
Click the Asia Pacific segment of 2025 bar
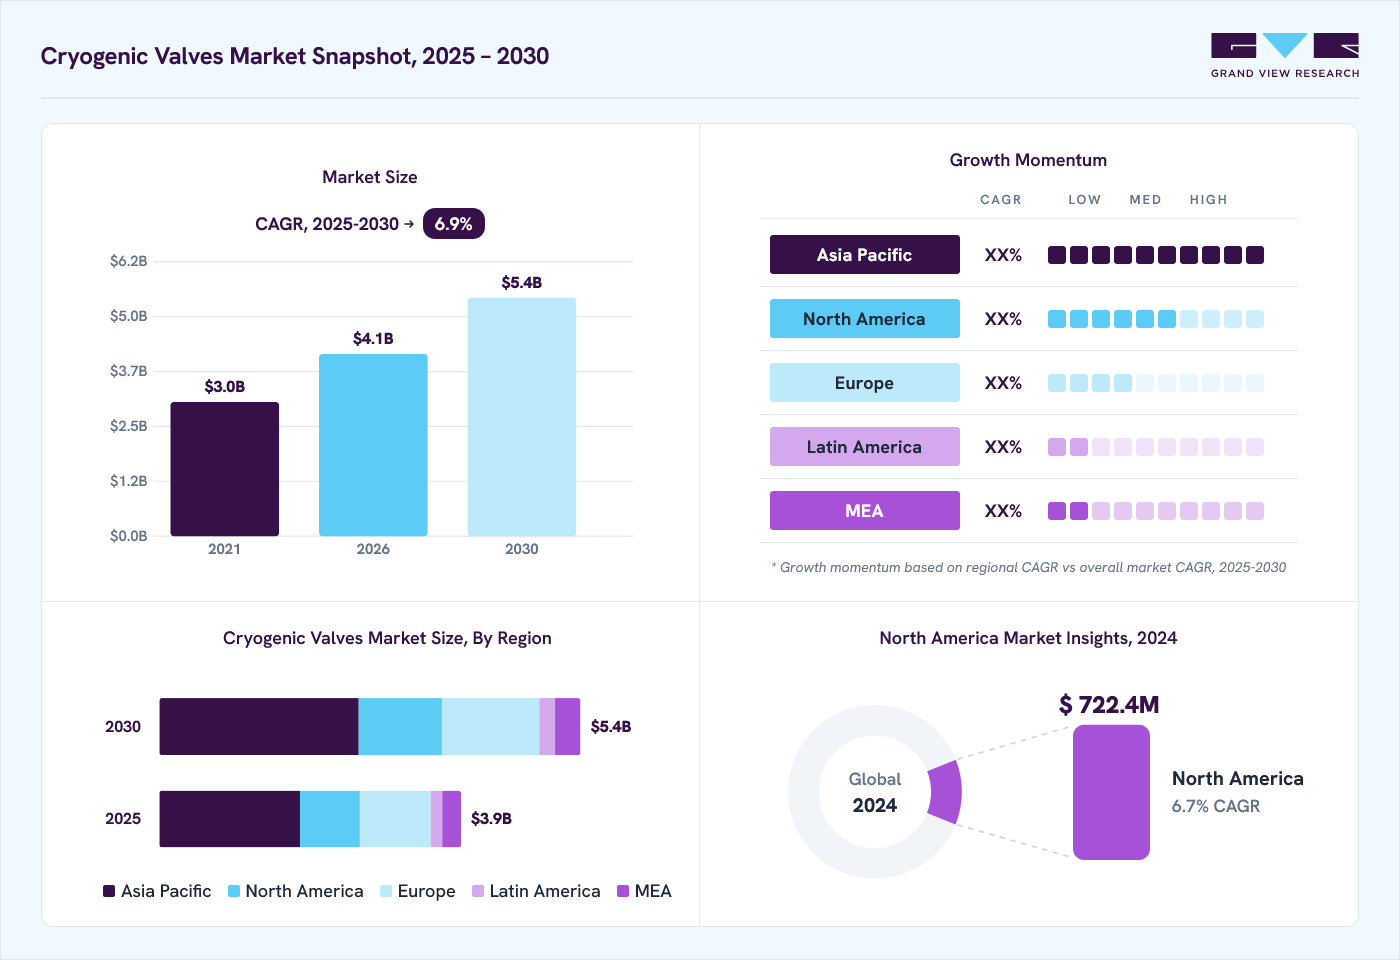(230, 819)
